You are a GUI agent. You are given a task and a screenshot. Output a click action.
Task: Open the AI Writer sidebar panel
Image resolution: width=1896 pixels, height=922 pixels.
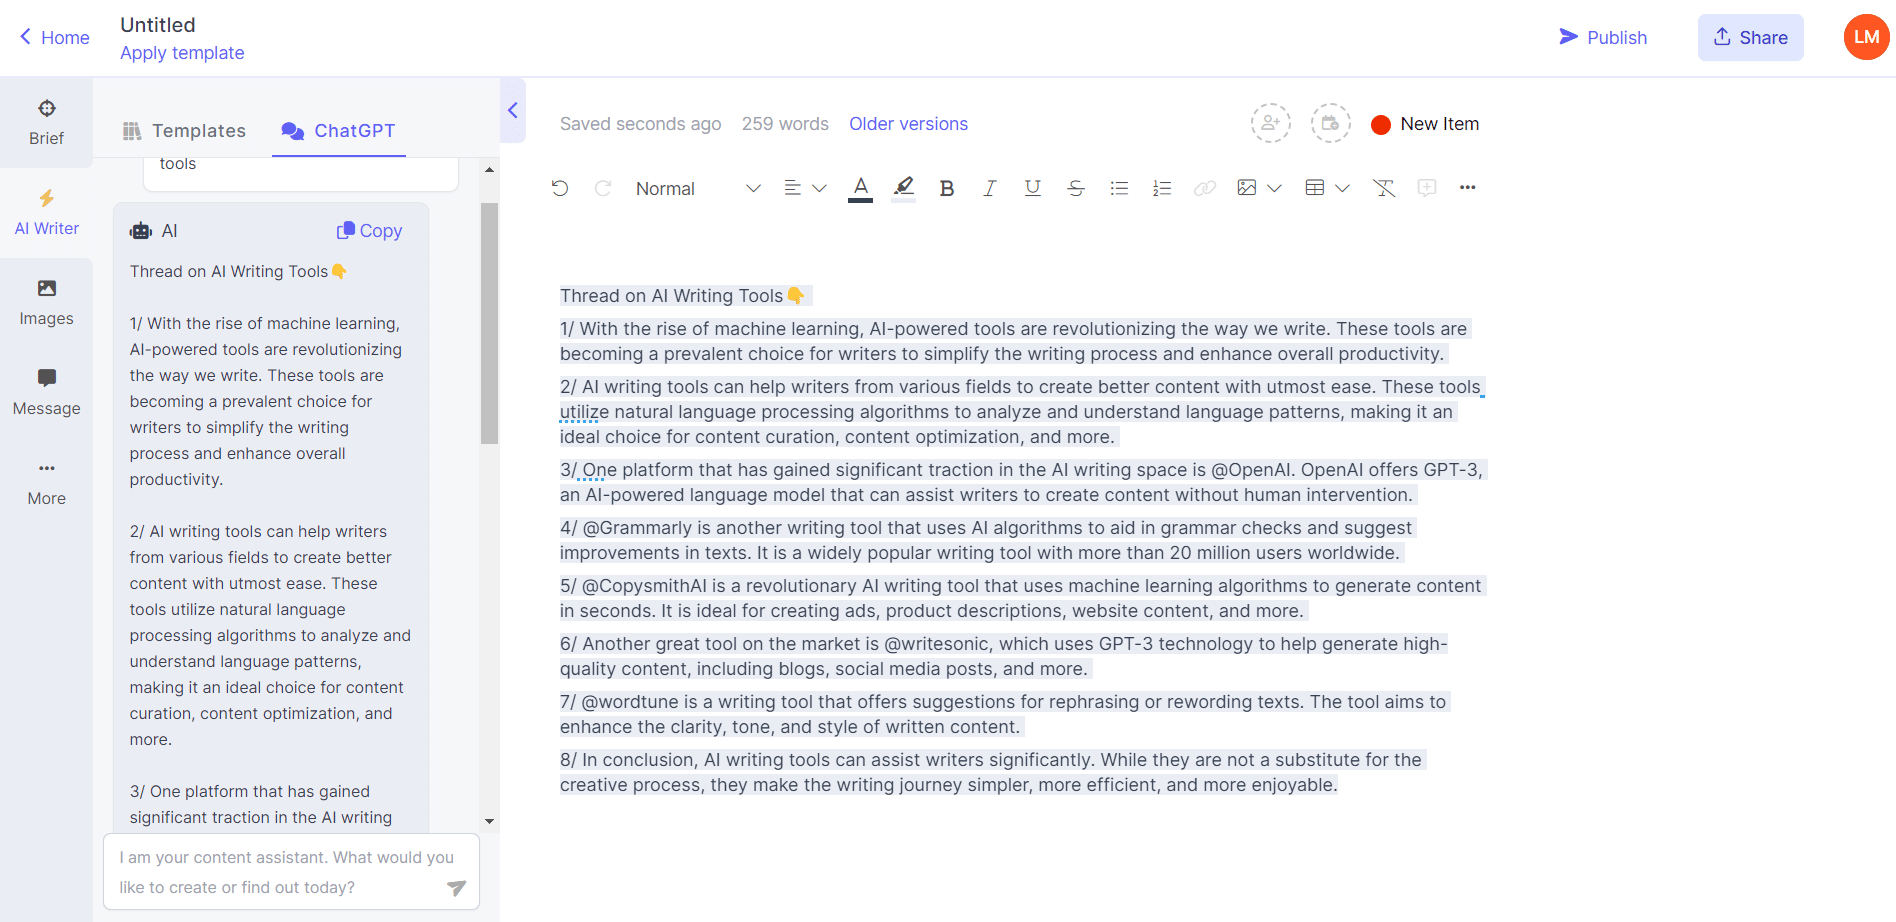tap(46, 212)
